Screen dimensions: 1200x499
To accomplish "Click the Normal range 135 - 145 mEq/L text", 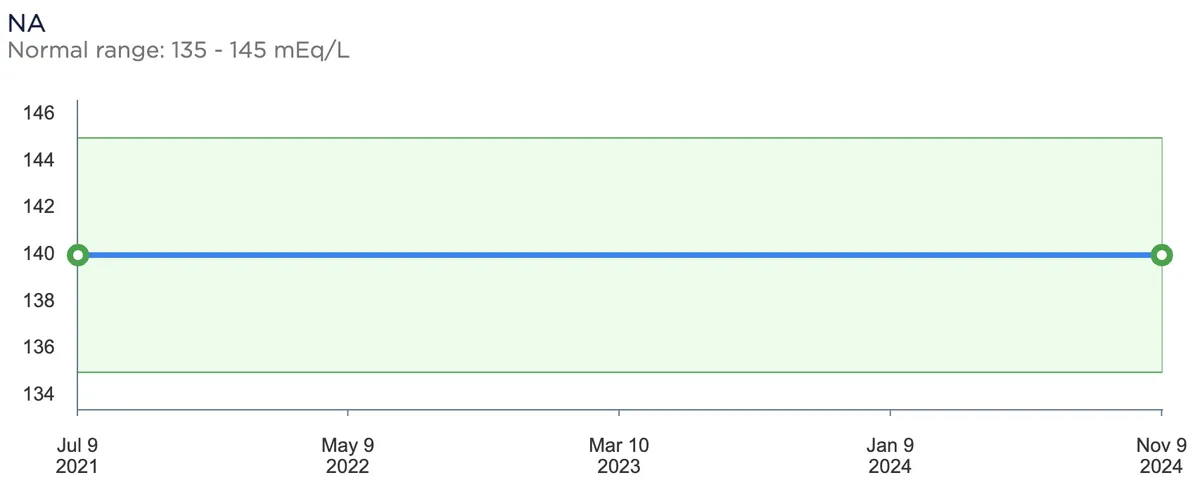I will (x=178, y=49).
